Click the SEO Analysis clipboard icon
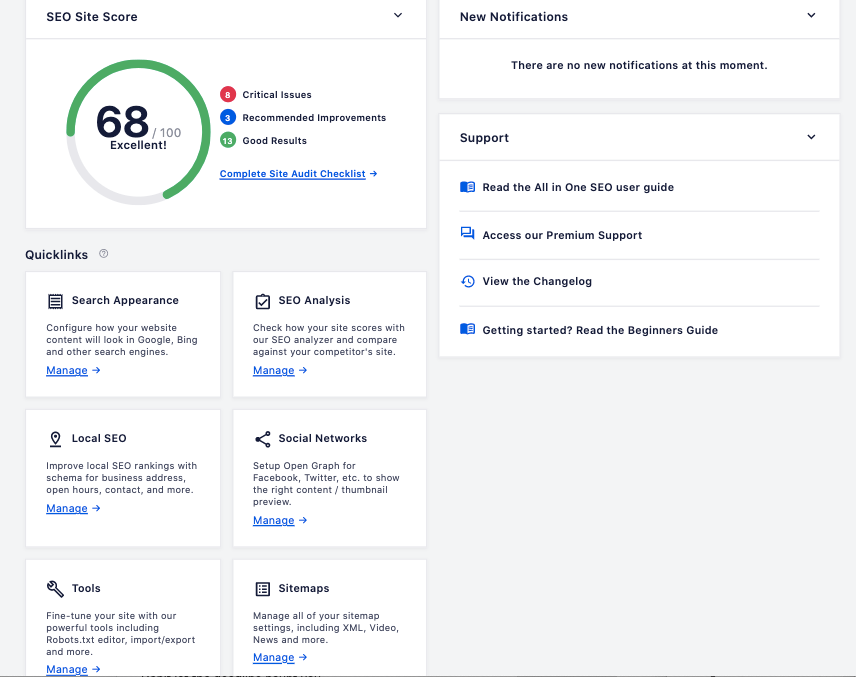This screenshot has height=677, width=856. click(x=263, y=301)
